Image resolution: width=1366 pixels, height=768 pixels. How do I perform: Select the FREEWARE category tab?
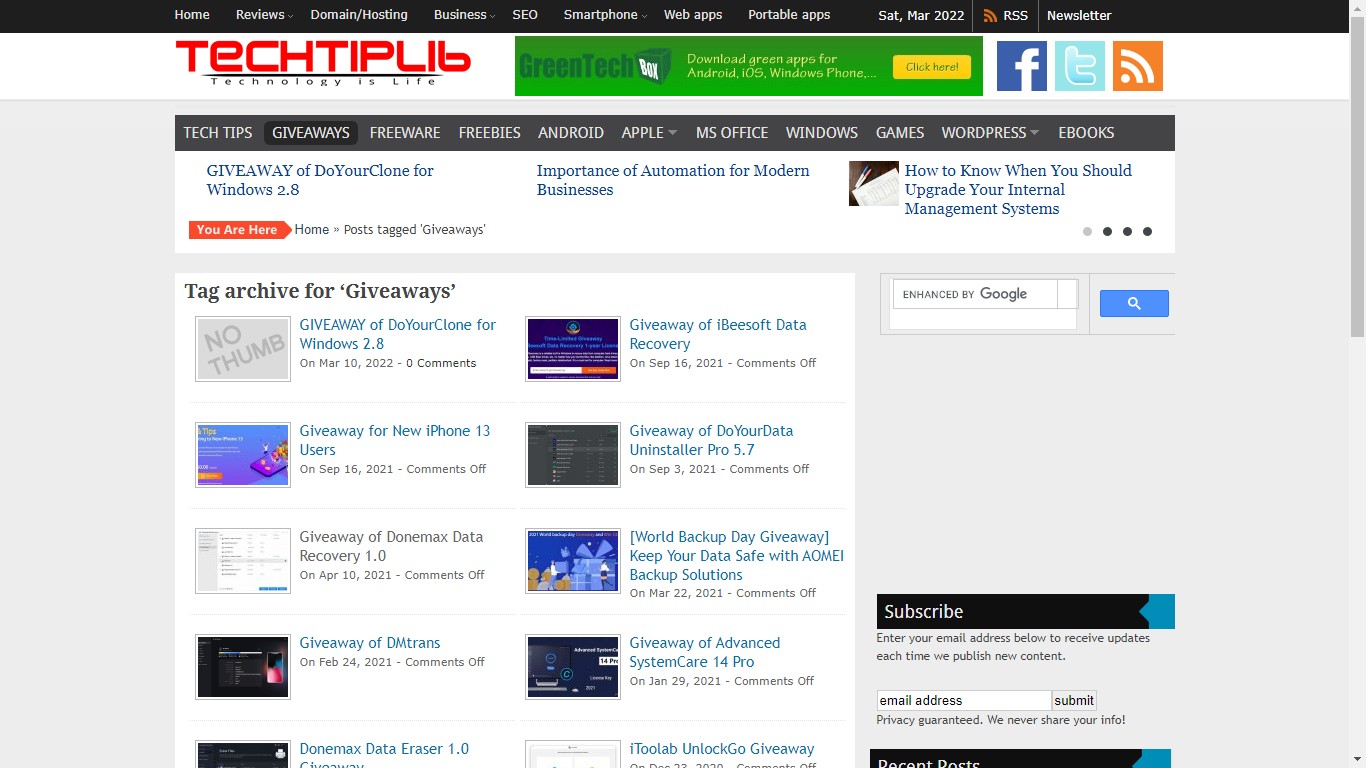pyautogui.click(x=405, y=132)
